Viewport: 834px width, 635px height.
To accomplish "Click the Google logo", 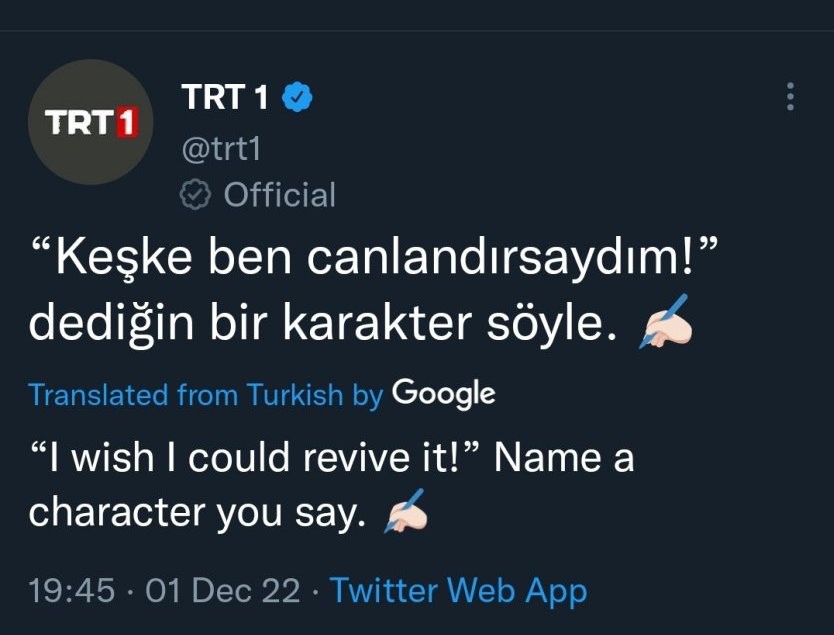I will 443,393.
